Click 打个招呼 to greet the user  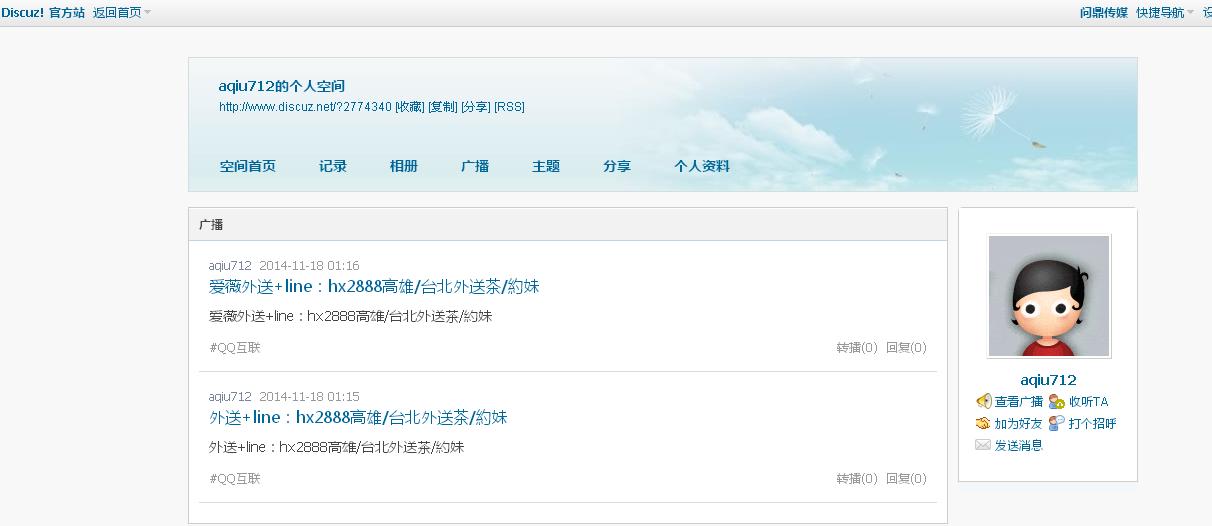click(x=1093, y=423)
